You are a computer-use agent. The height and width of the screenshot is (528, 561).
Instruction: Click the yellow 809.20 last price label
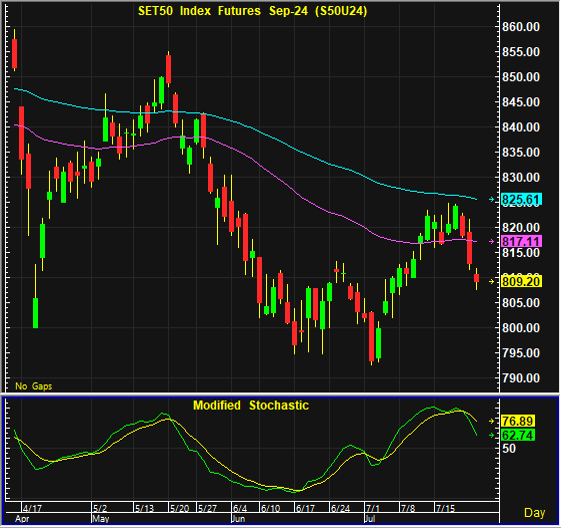point(521,282)
